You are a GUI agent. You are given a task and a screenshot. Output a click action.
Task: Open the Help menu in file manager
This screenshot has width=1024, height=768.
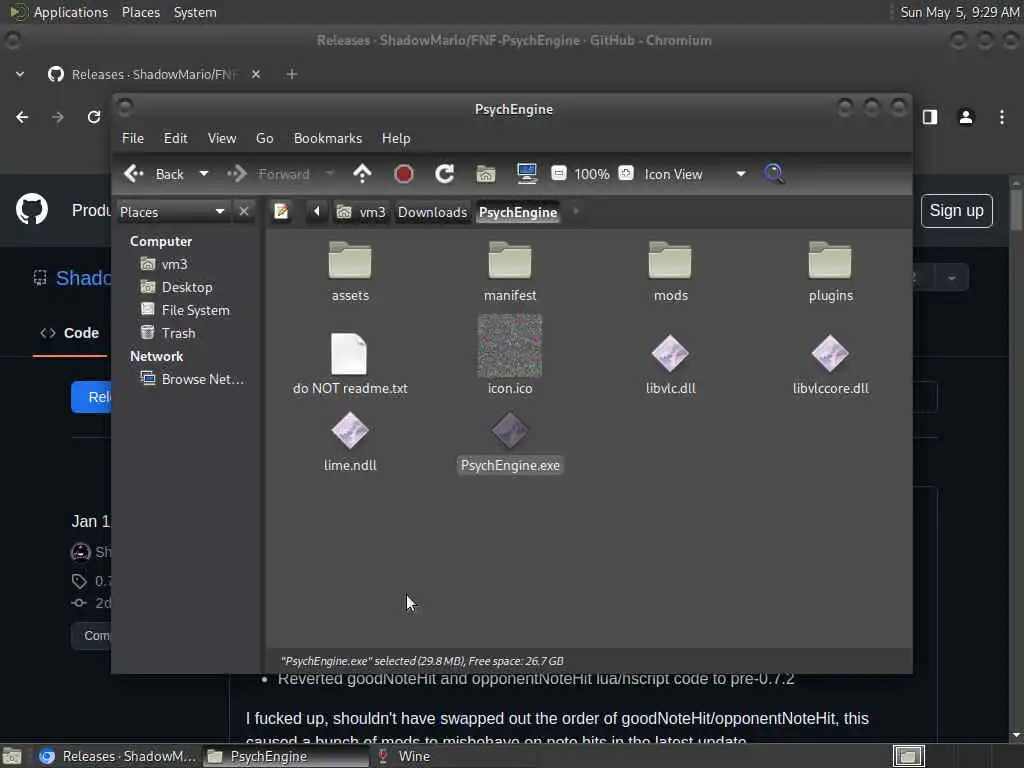(x=396, y=138)
